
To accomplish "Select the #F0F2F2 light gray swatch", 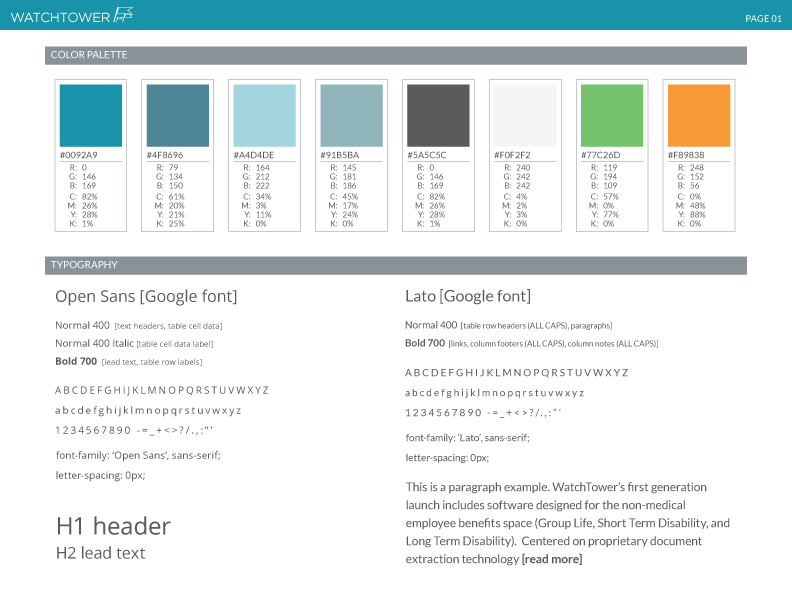I will (525, 116).
